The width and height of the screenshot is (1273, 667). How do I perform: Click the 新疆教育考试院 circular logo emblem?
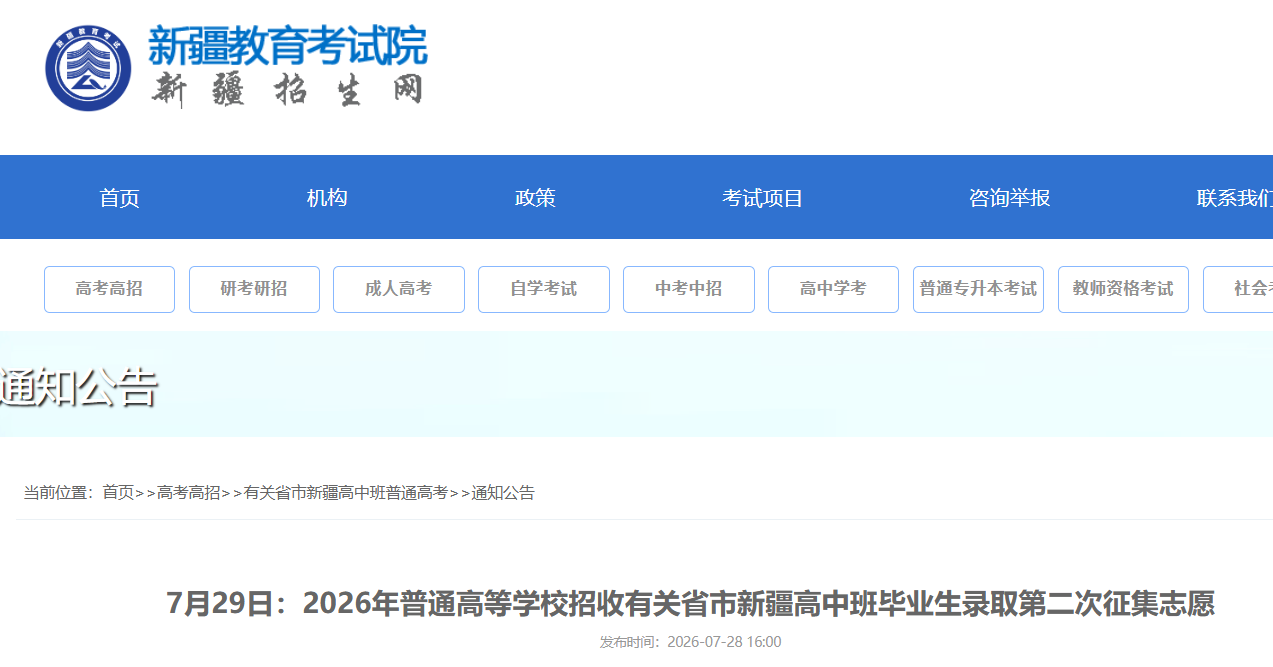pos(88,68)
